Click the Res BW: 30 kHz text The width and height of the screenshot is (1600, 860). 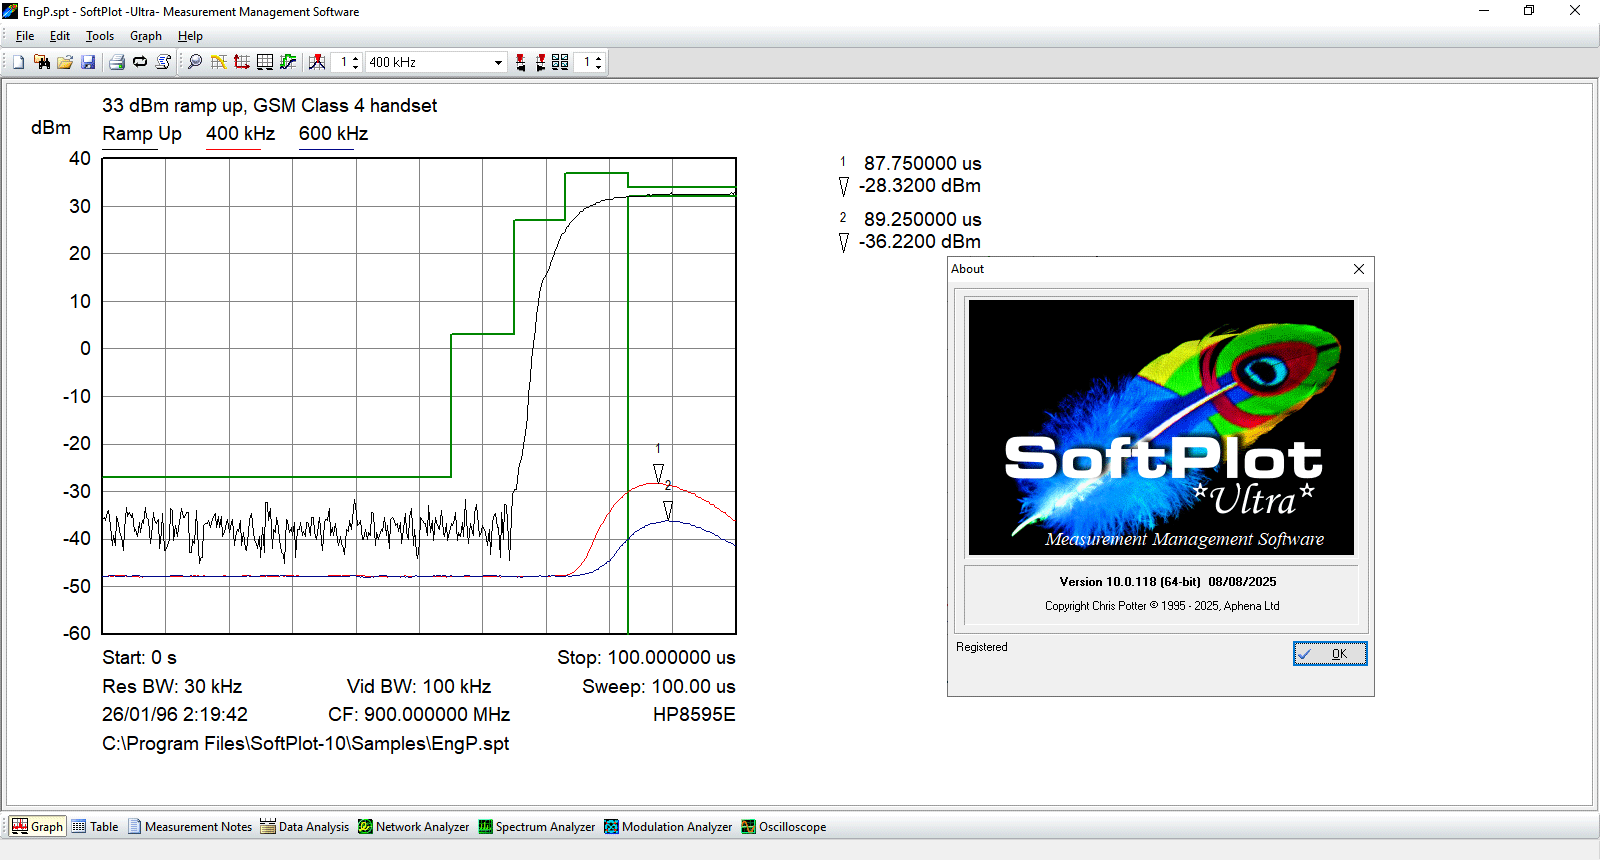coord(172,687)
